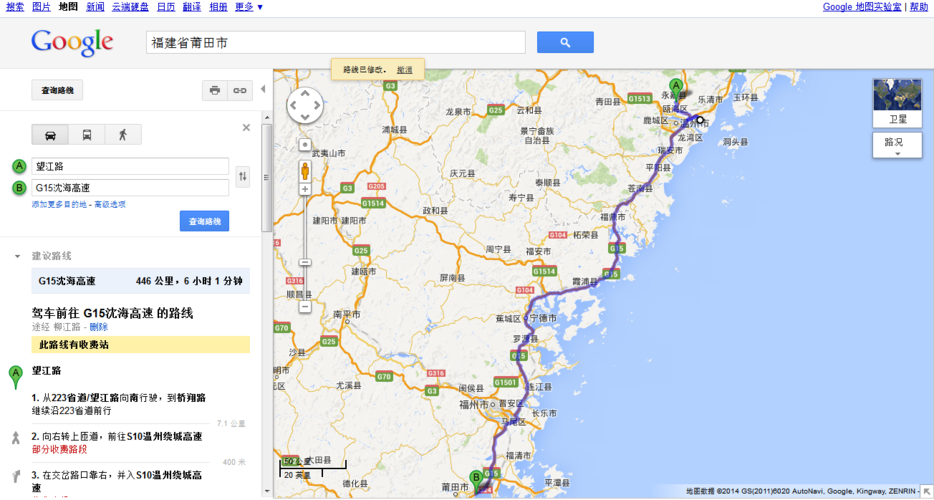Click the B destination marker near 莆田市

coord(475,480)
